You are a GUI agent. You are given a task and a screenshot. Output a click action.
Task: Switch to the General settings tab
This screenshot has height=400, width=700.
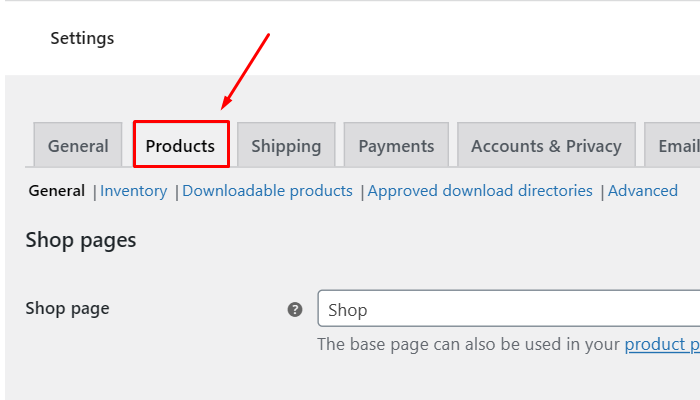[x=78, y=146]
